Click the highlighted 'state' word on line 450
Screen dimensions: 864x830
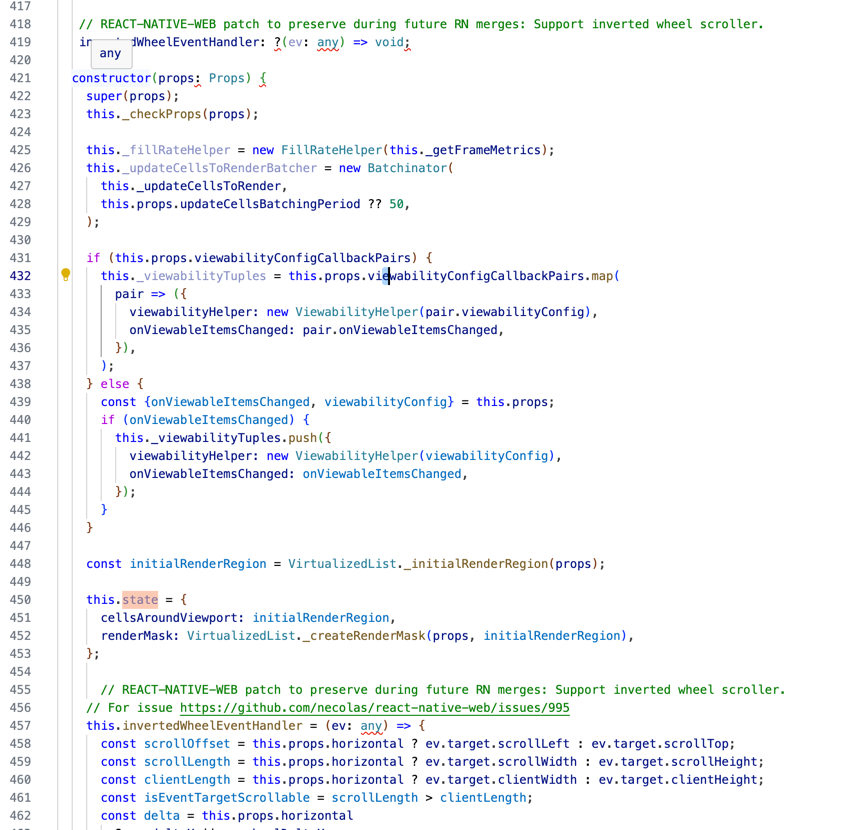tap(140, 600)
